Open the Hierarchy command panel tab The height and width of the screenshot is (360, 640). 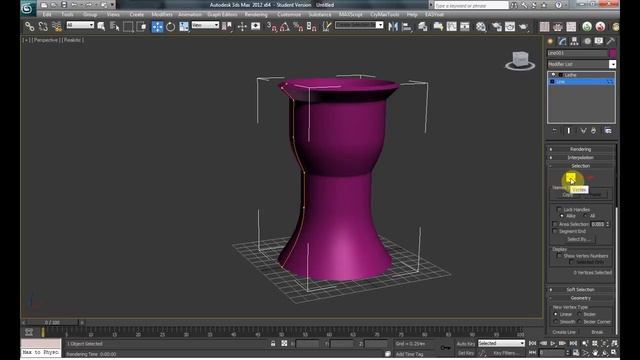tap(574, 41)
